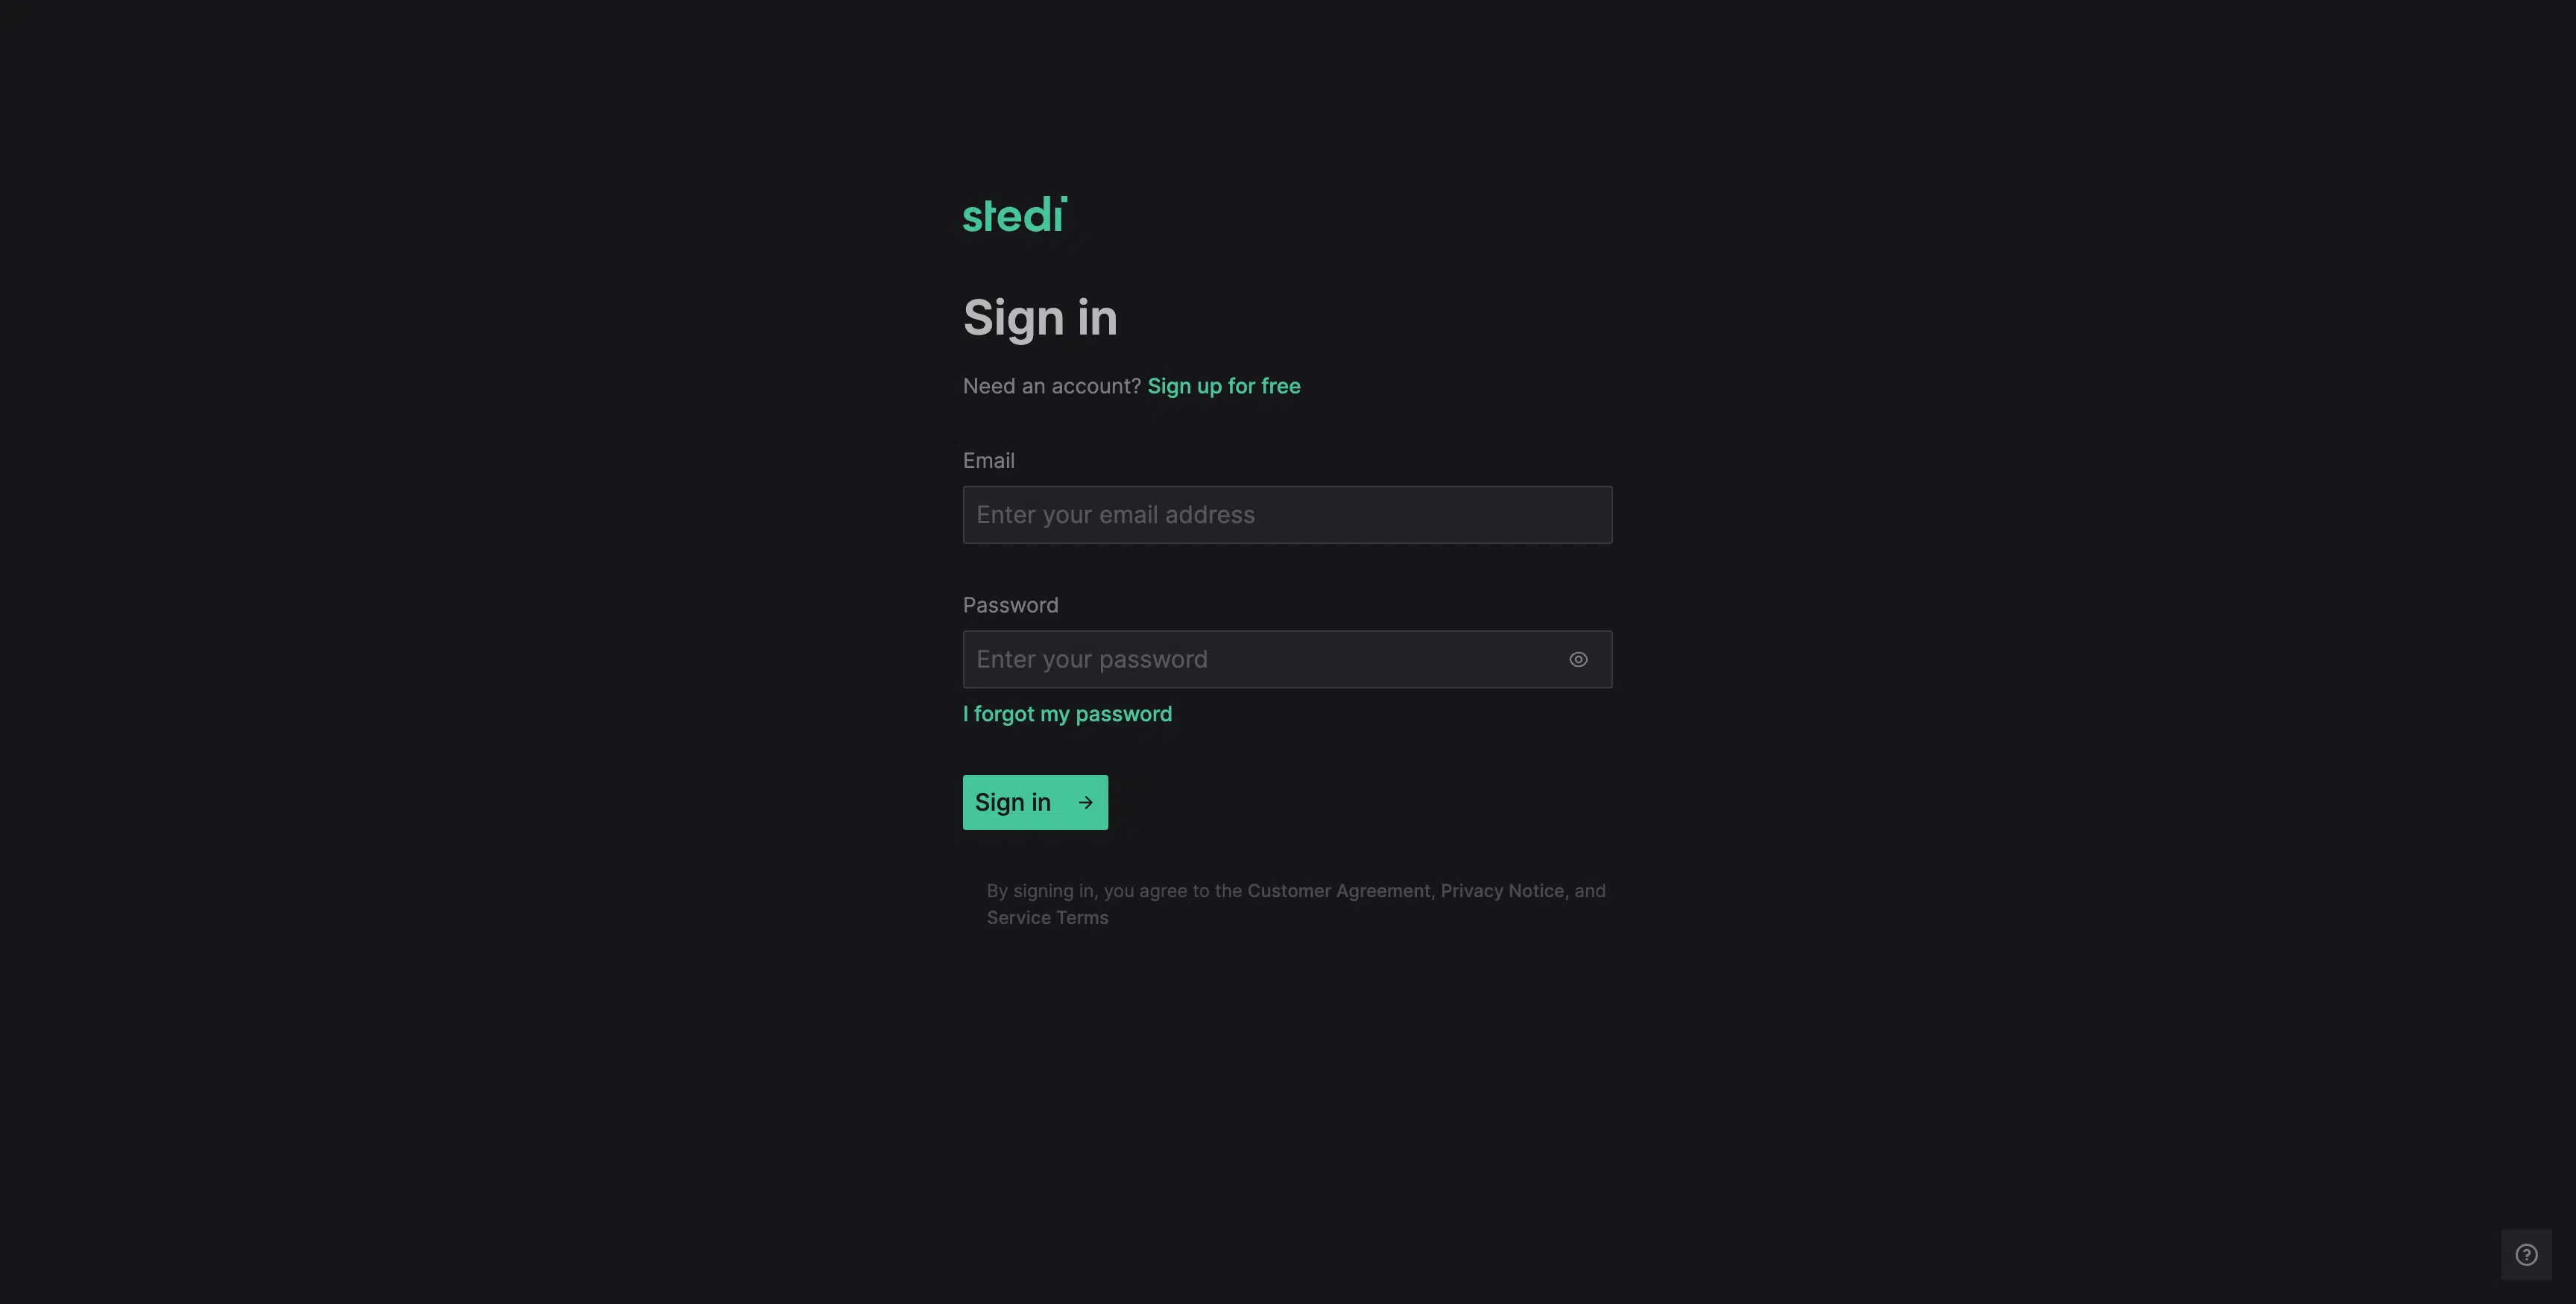Open the Customer Agreement link

(x=1338, y=891)
